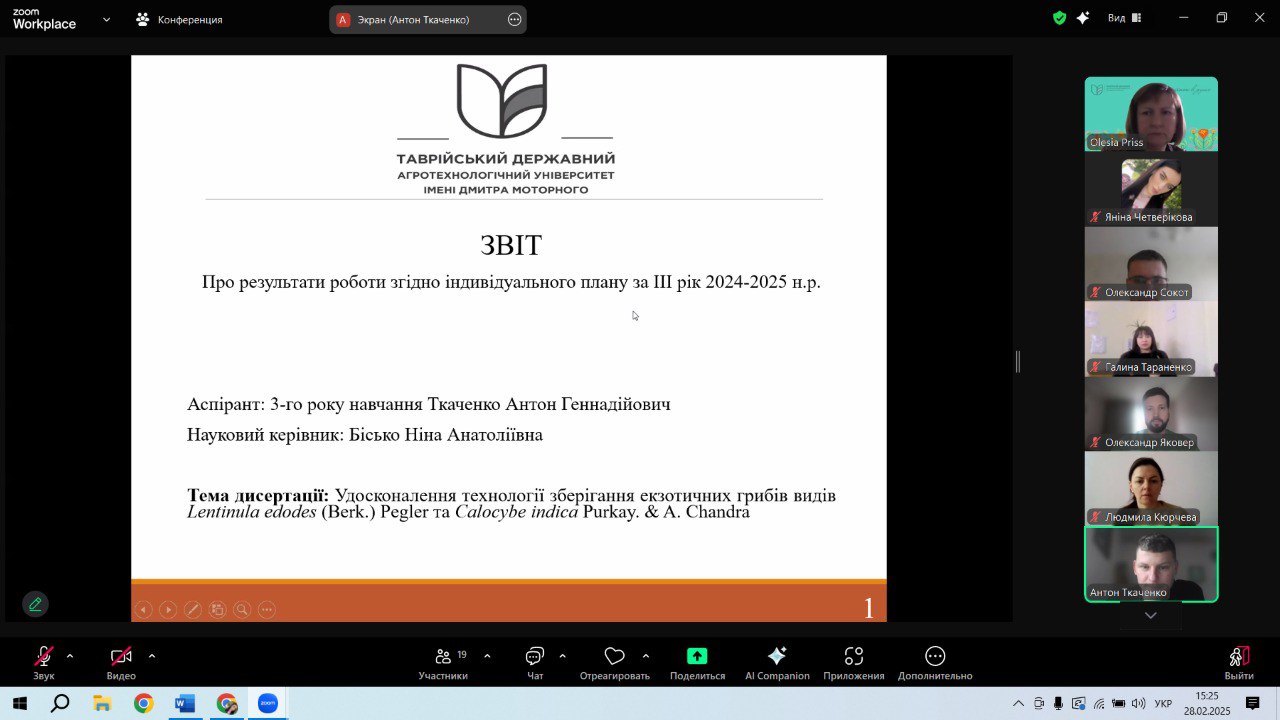Open the Wi-Fi network tray icon
1280x720 pixels.
[1099, 704]
